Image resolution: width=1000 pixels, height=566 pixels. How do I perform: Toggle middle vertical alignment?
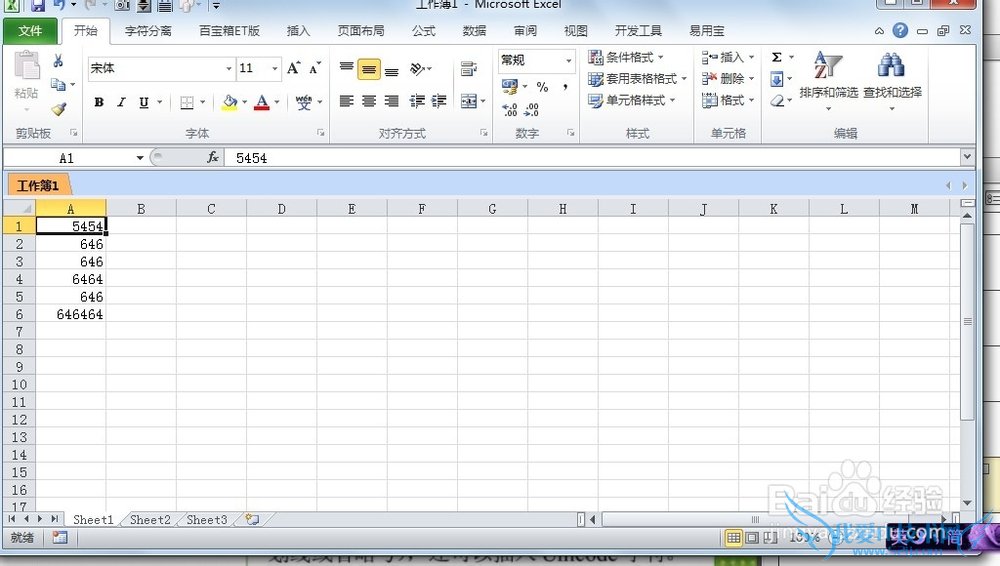click(369, 69)
